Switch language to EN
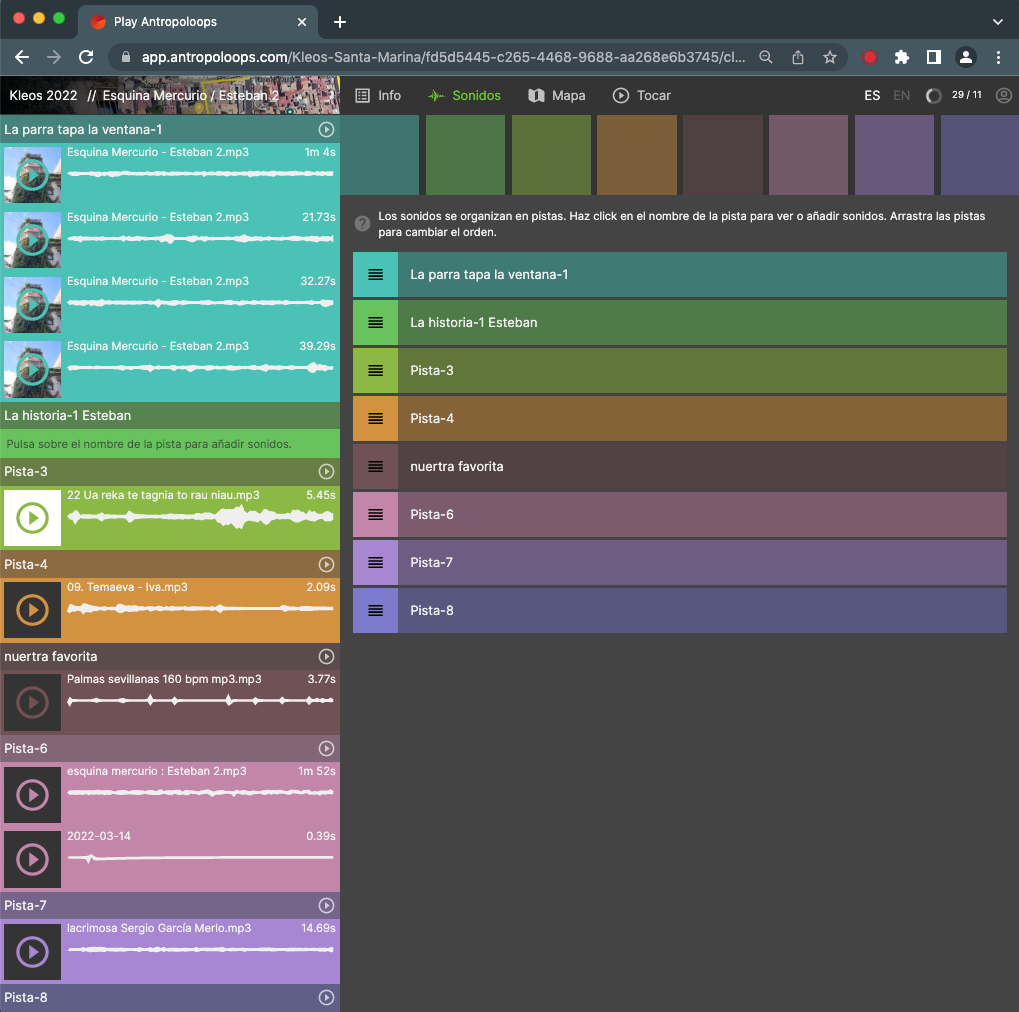 (x=901, y=96)
